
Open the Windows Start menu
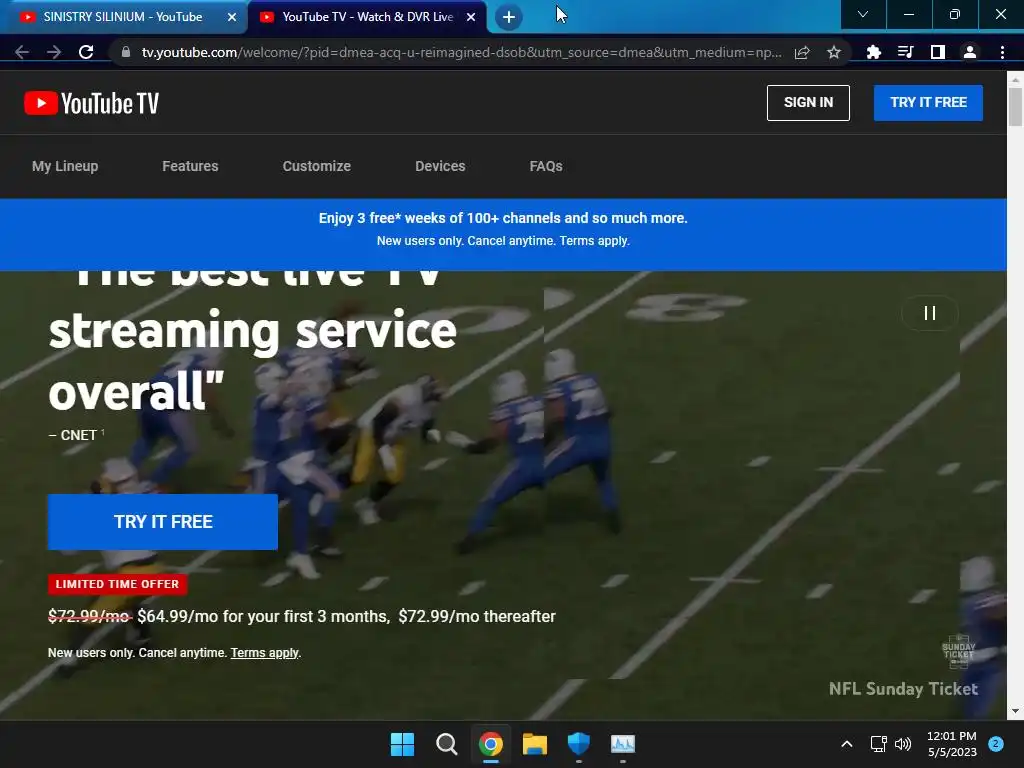402,744
